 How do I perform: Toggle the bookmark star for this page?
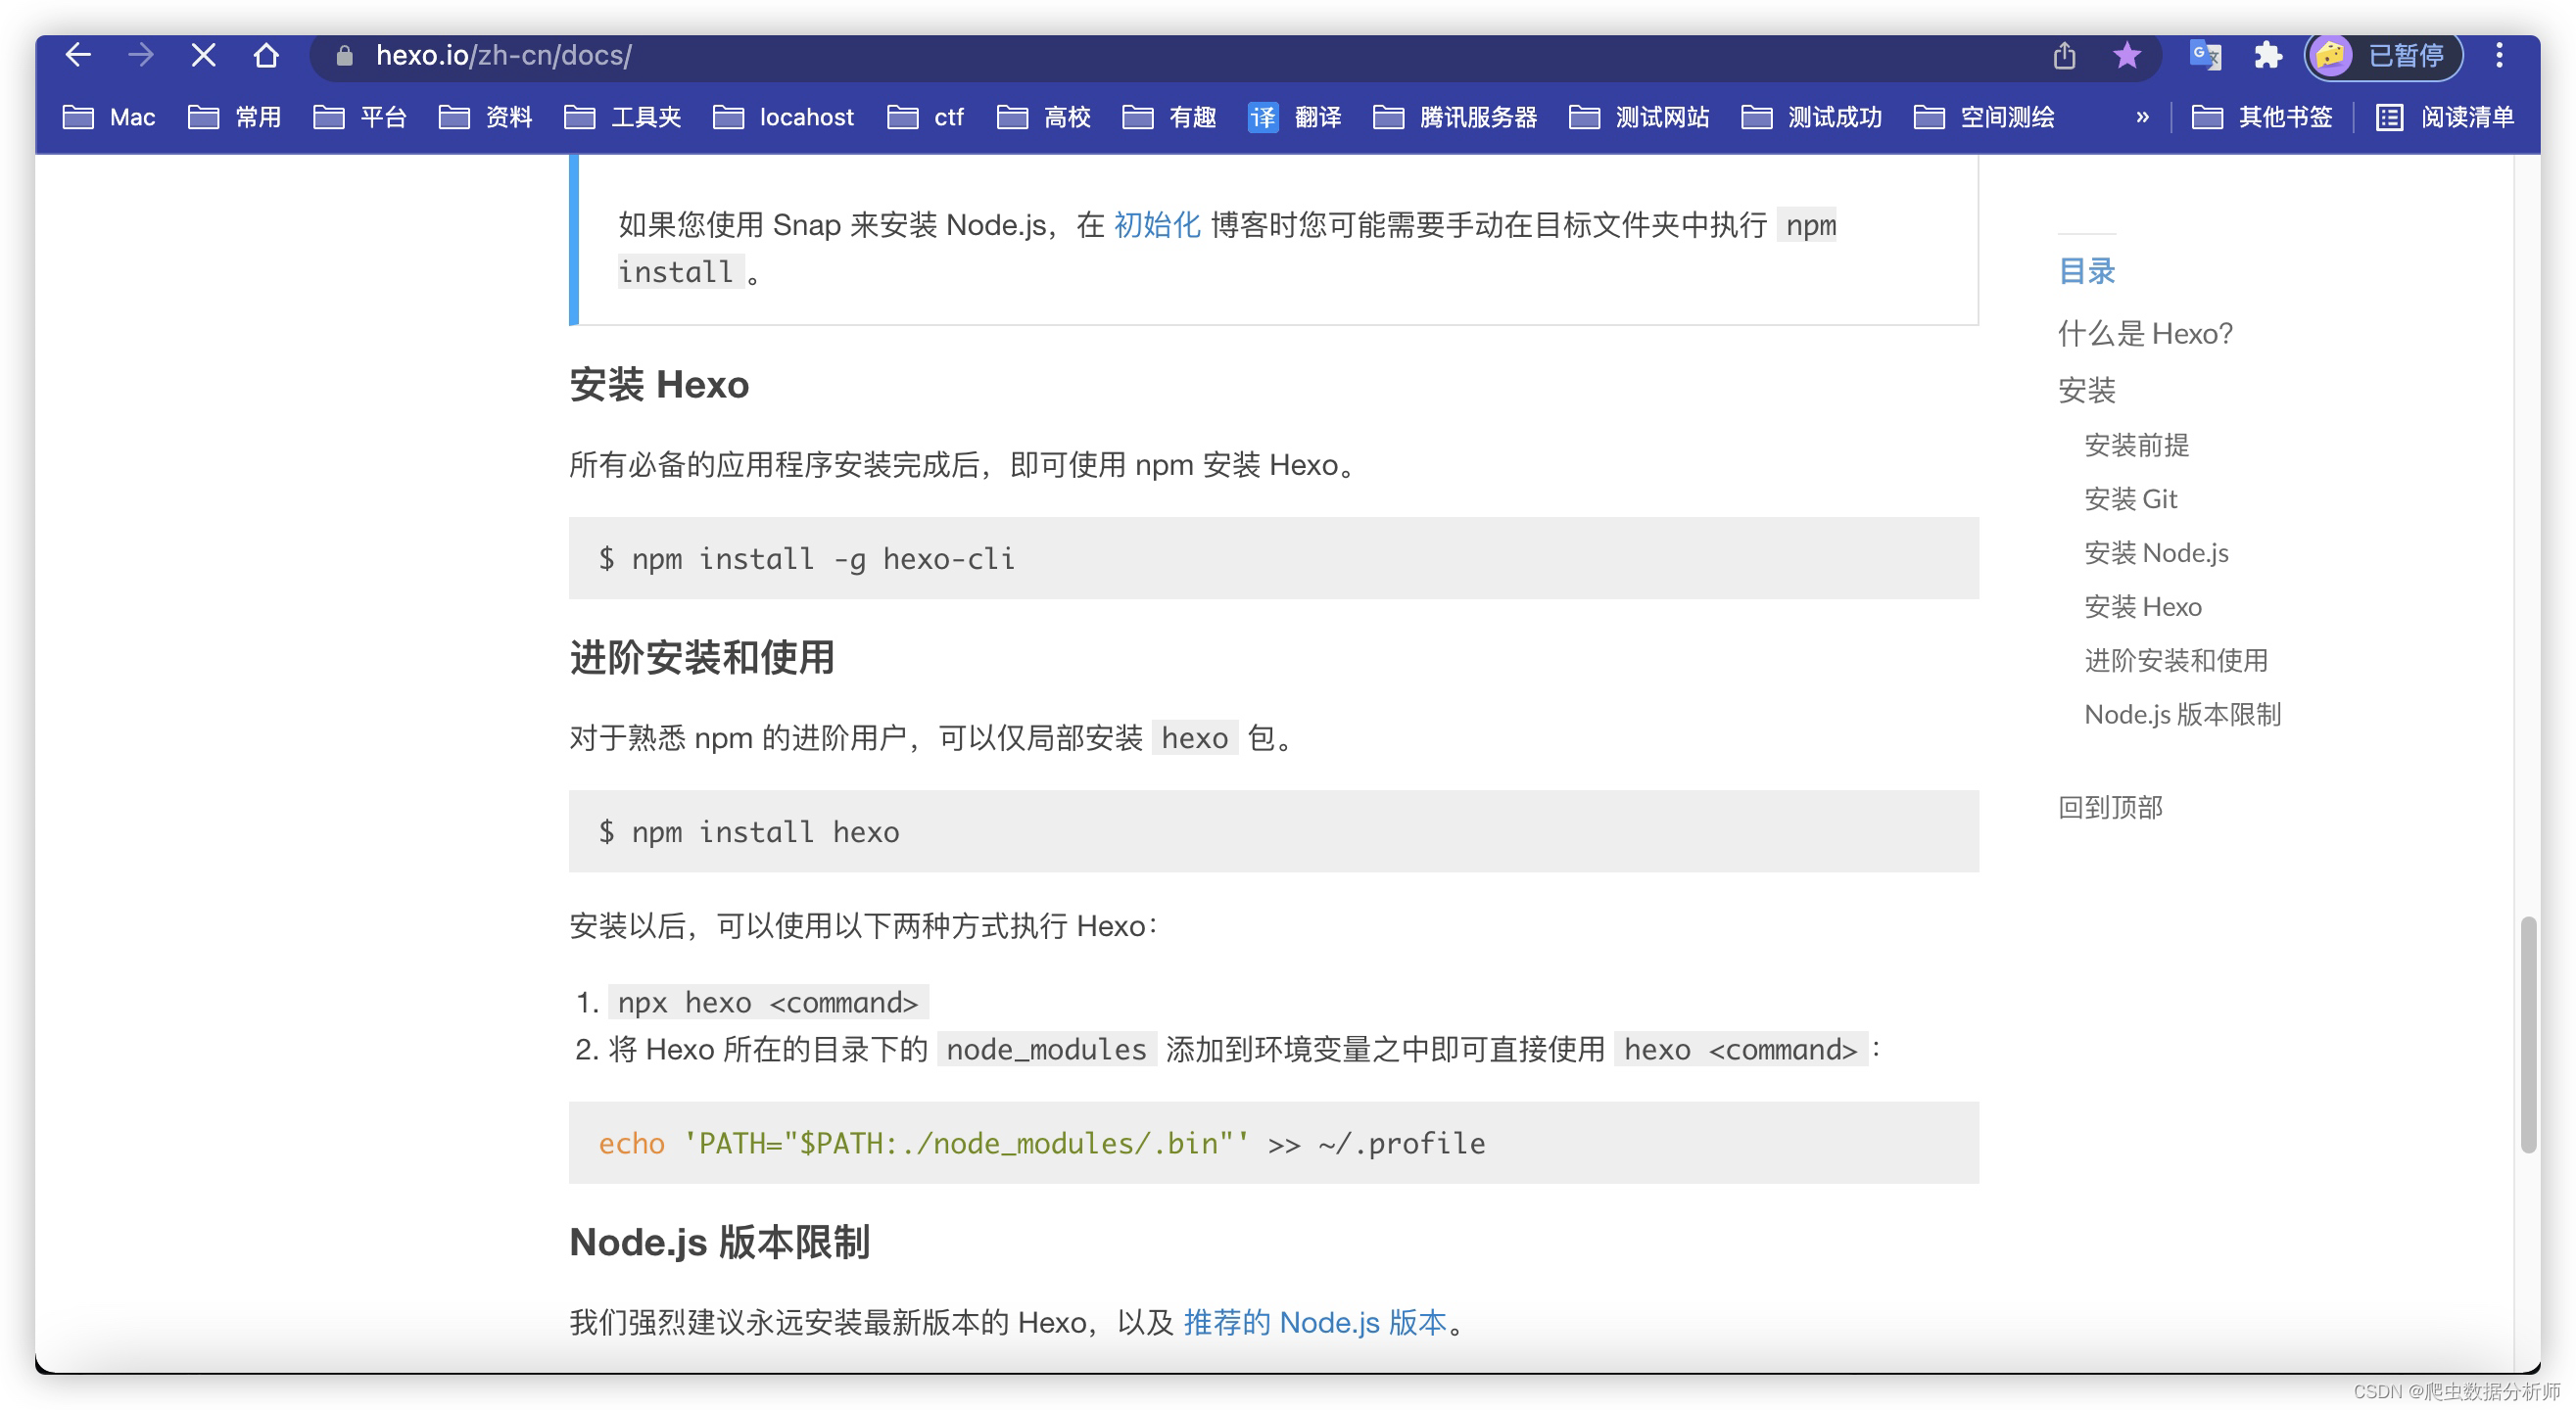coord(2126,55)
